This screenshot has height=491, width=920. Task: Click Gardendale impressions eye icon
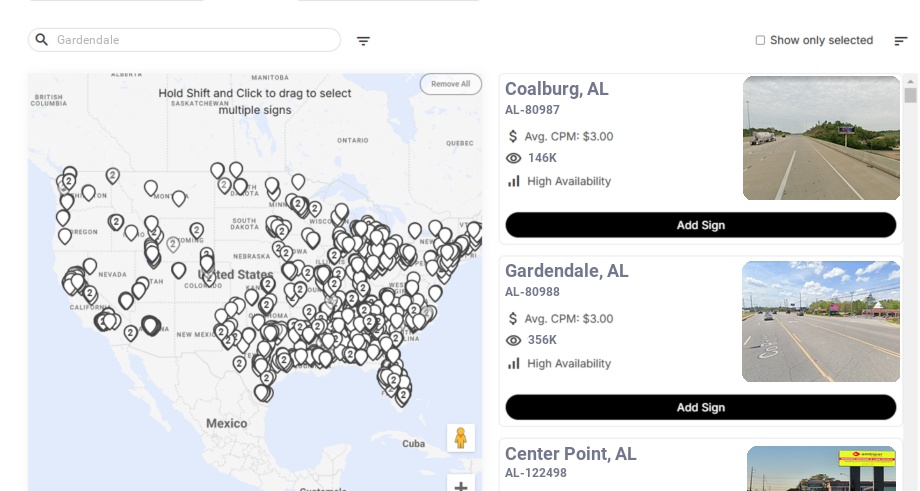pos(514,340)
